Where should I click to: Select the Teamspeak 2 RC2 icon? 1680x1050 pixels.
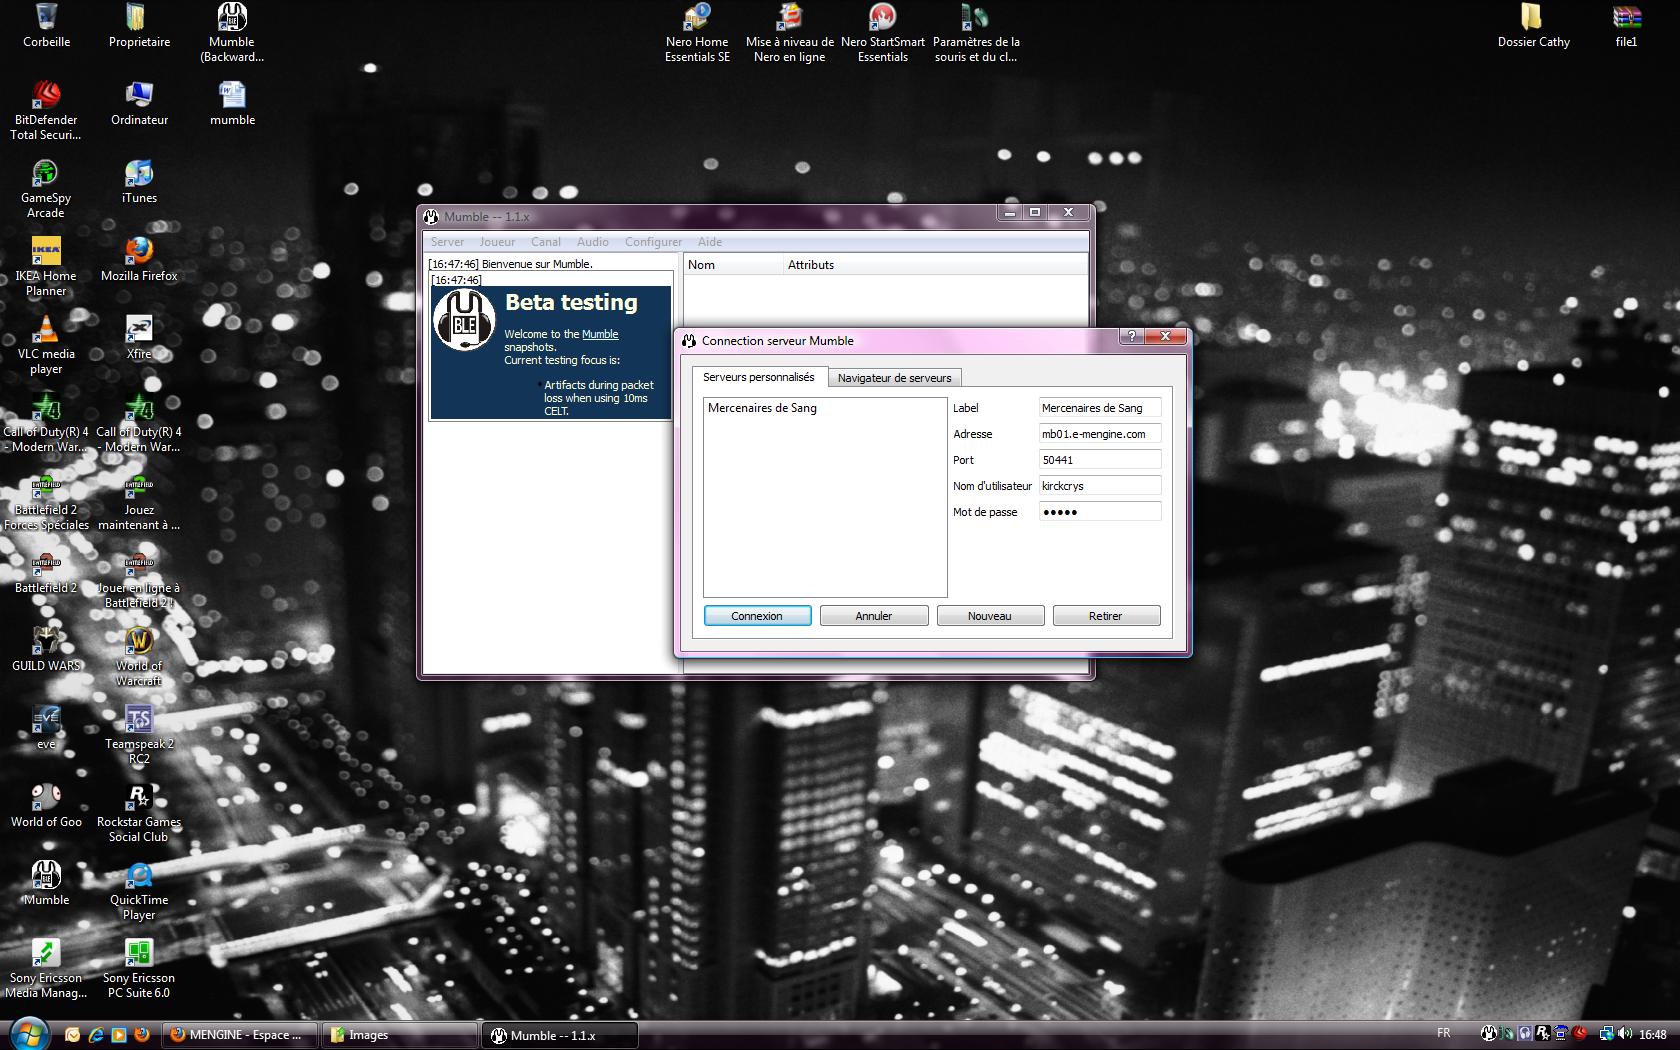pos(139,735)
